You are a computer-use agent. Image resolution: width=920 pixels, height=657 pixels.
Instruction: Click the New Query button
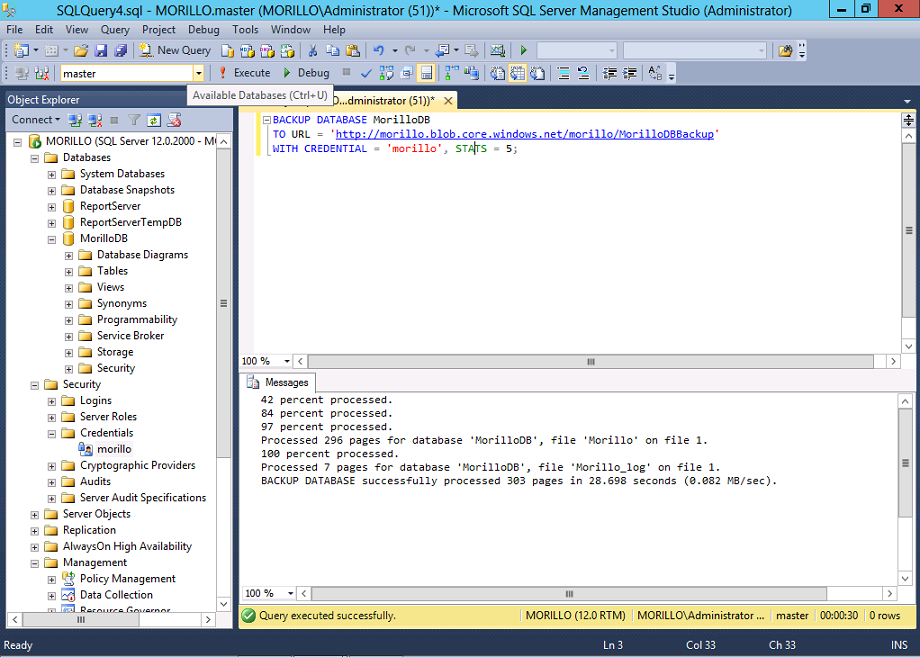tap(175, 51)
